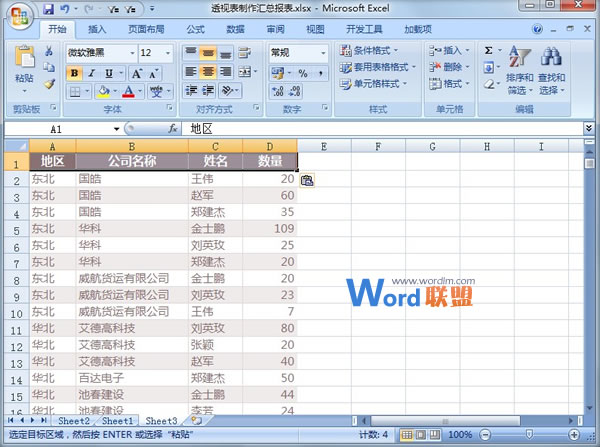Click the formula bar showing 地区
The image size is (600, 447).
point(383,129)
